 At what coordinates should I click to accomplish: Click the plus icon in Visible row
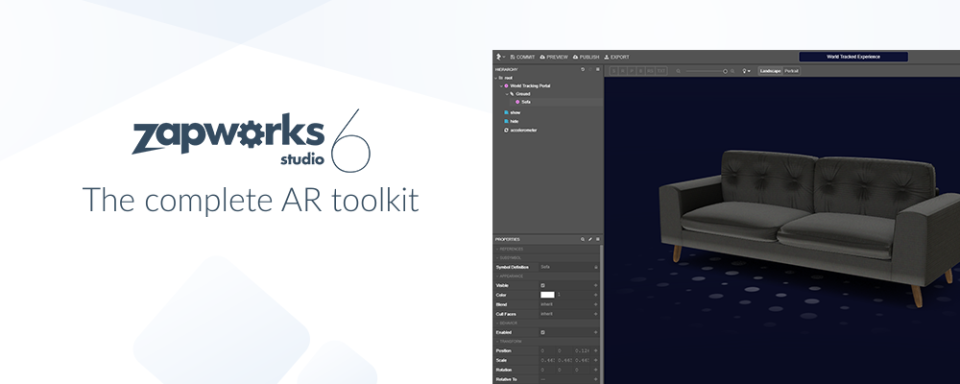tap(596, 285)
